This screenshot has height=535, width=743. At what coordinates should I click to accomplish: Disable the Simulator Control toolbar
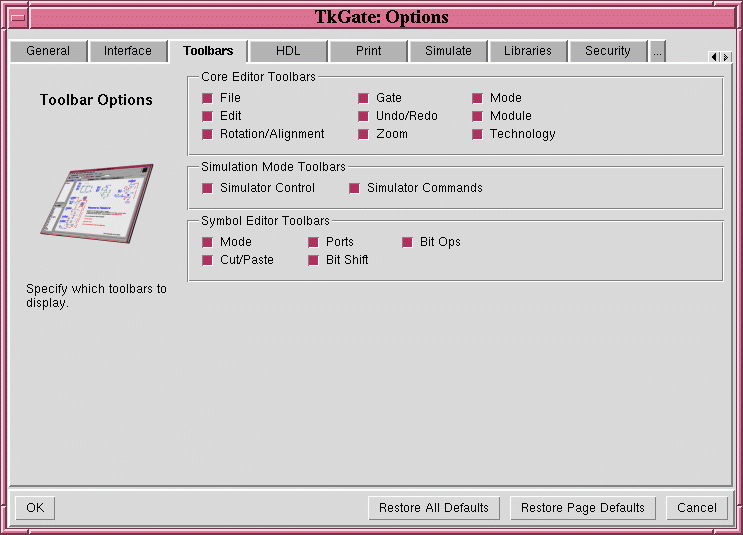pyautogui.click(x=208, y=188)
